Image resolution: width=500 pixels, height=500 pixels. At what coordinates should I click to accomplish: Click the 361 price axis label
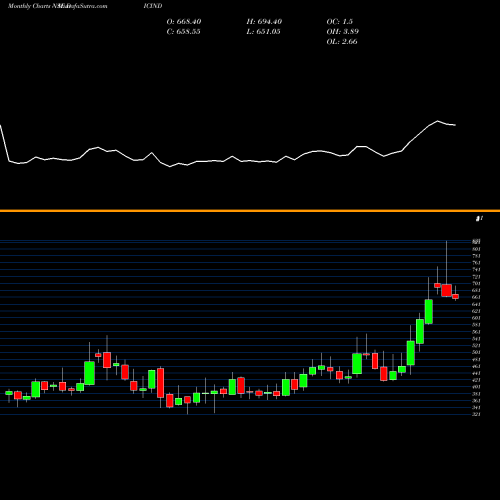coord(476,401)
